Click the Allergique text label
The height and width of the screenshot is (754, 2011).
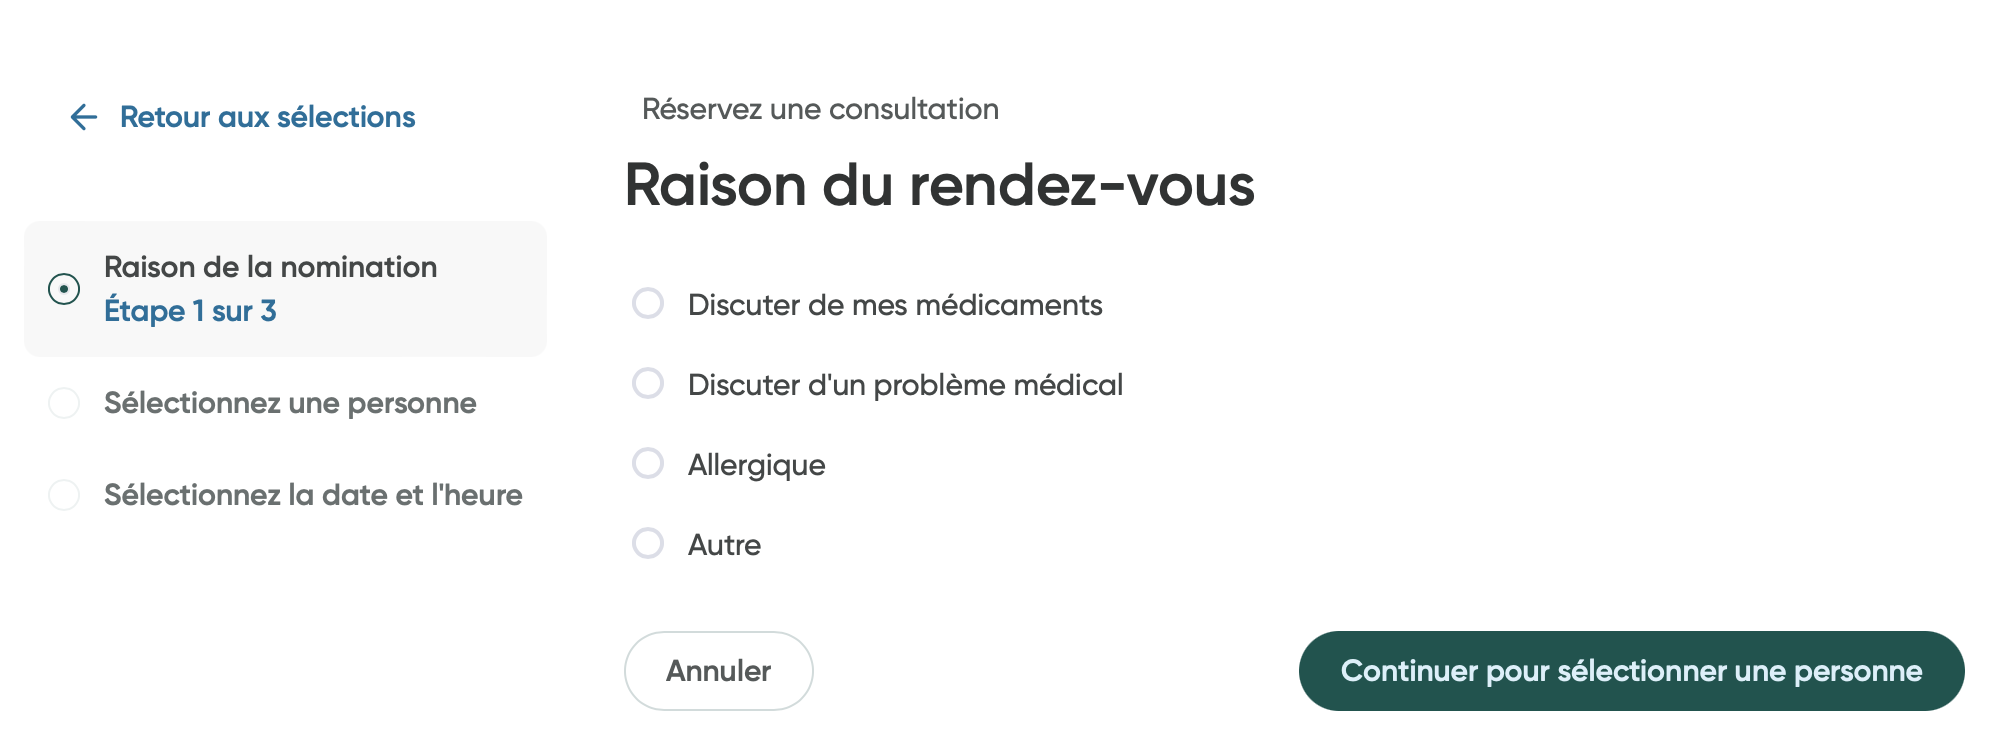tap(755, 464)
